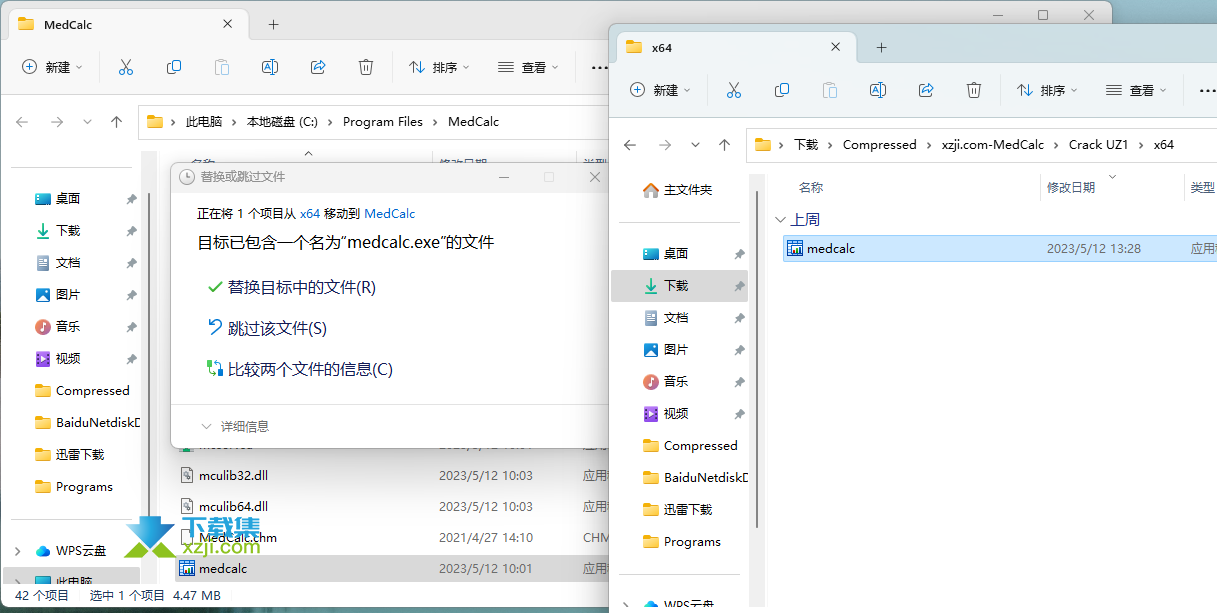Open Compressed folder in MedCalc window sidebar

[82, 390]
